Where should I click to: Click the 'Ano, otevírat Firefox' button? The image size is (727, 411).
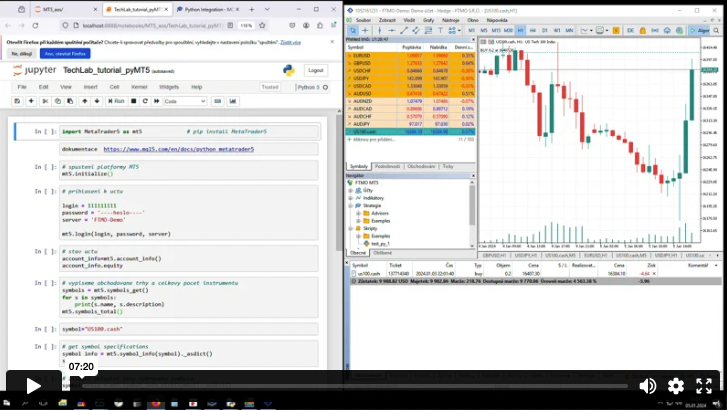coord(65,54)
